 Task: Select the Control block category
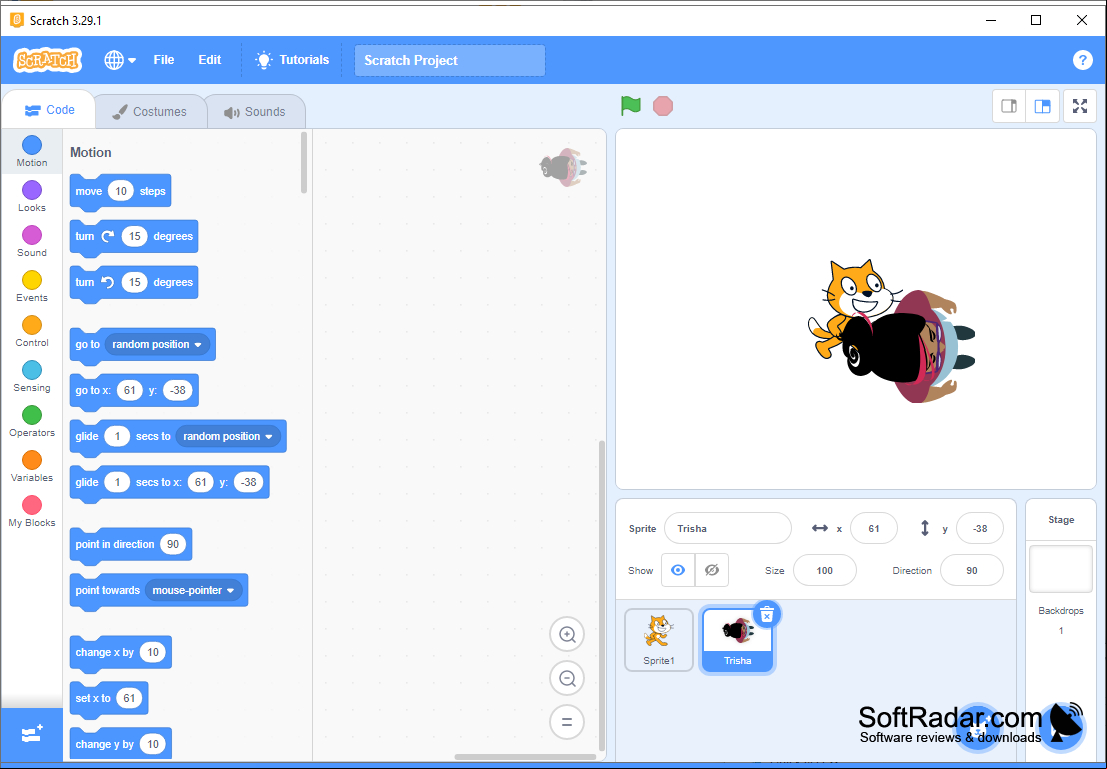coord(32,332)
